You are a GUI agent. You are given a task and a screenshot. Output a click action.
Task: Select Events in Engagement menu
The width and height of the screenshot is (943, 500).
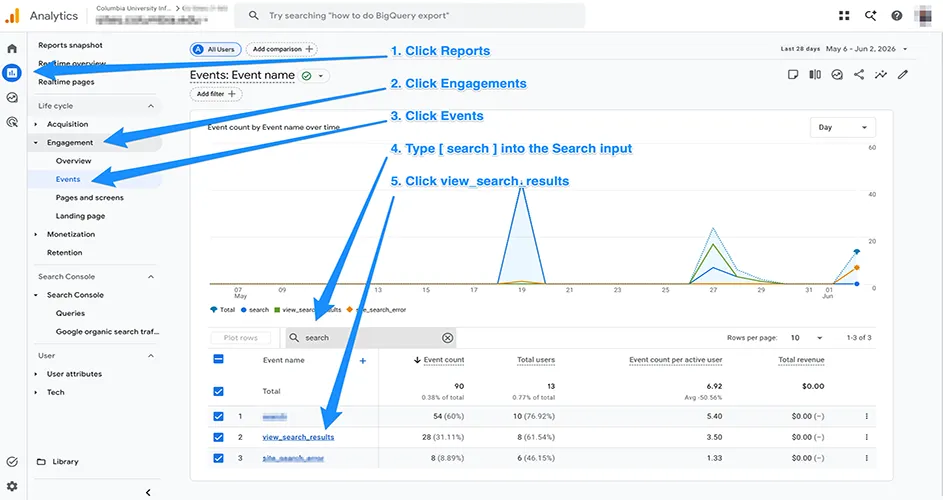[x=68, y=179]
